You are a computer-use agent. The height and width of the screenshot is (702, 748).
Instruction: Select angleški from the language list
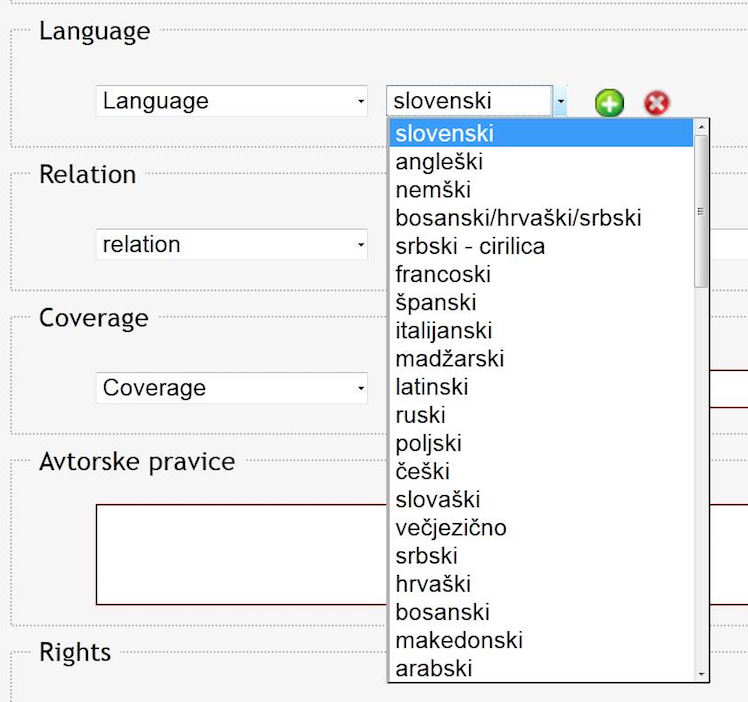pos(439,162)
